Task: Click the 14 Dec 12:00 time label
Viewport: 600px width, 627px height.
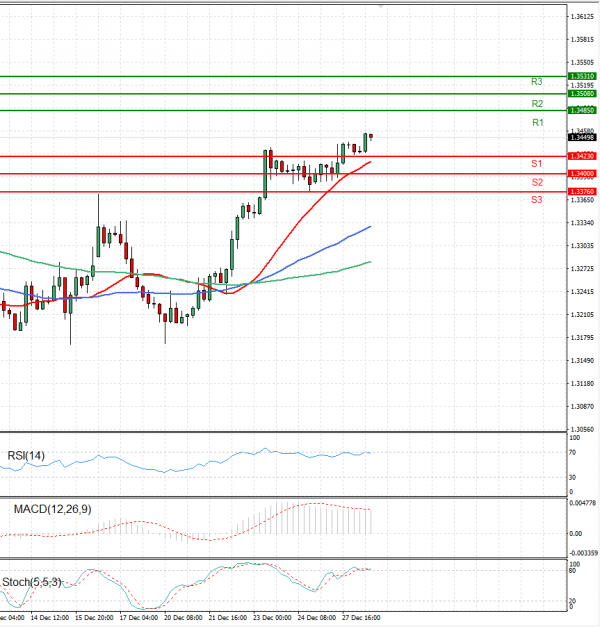Action: (50, 617)
